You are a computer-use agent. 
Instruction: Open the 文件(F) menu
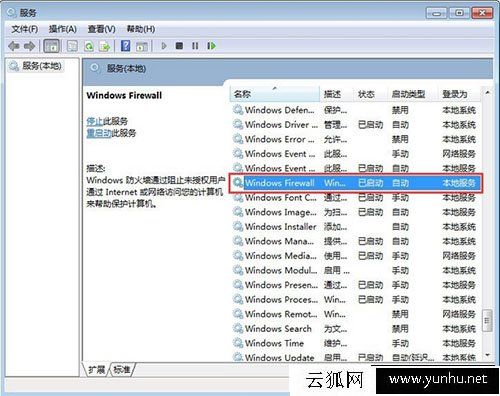click(x=25, y=29)
